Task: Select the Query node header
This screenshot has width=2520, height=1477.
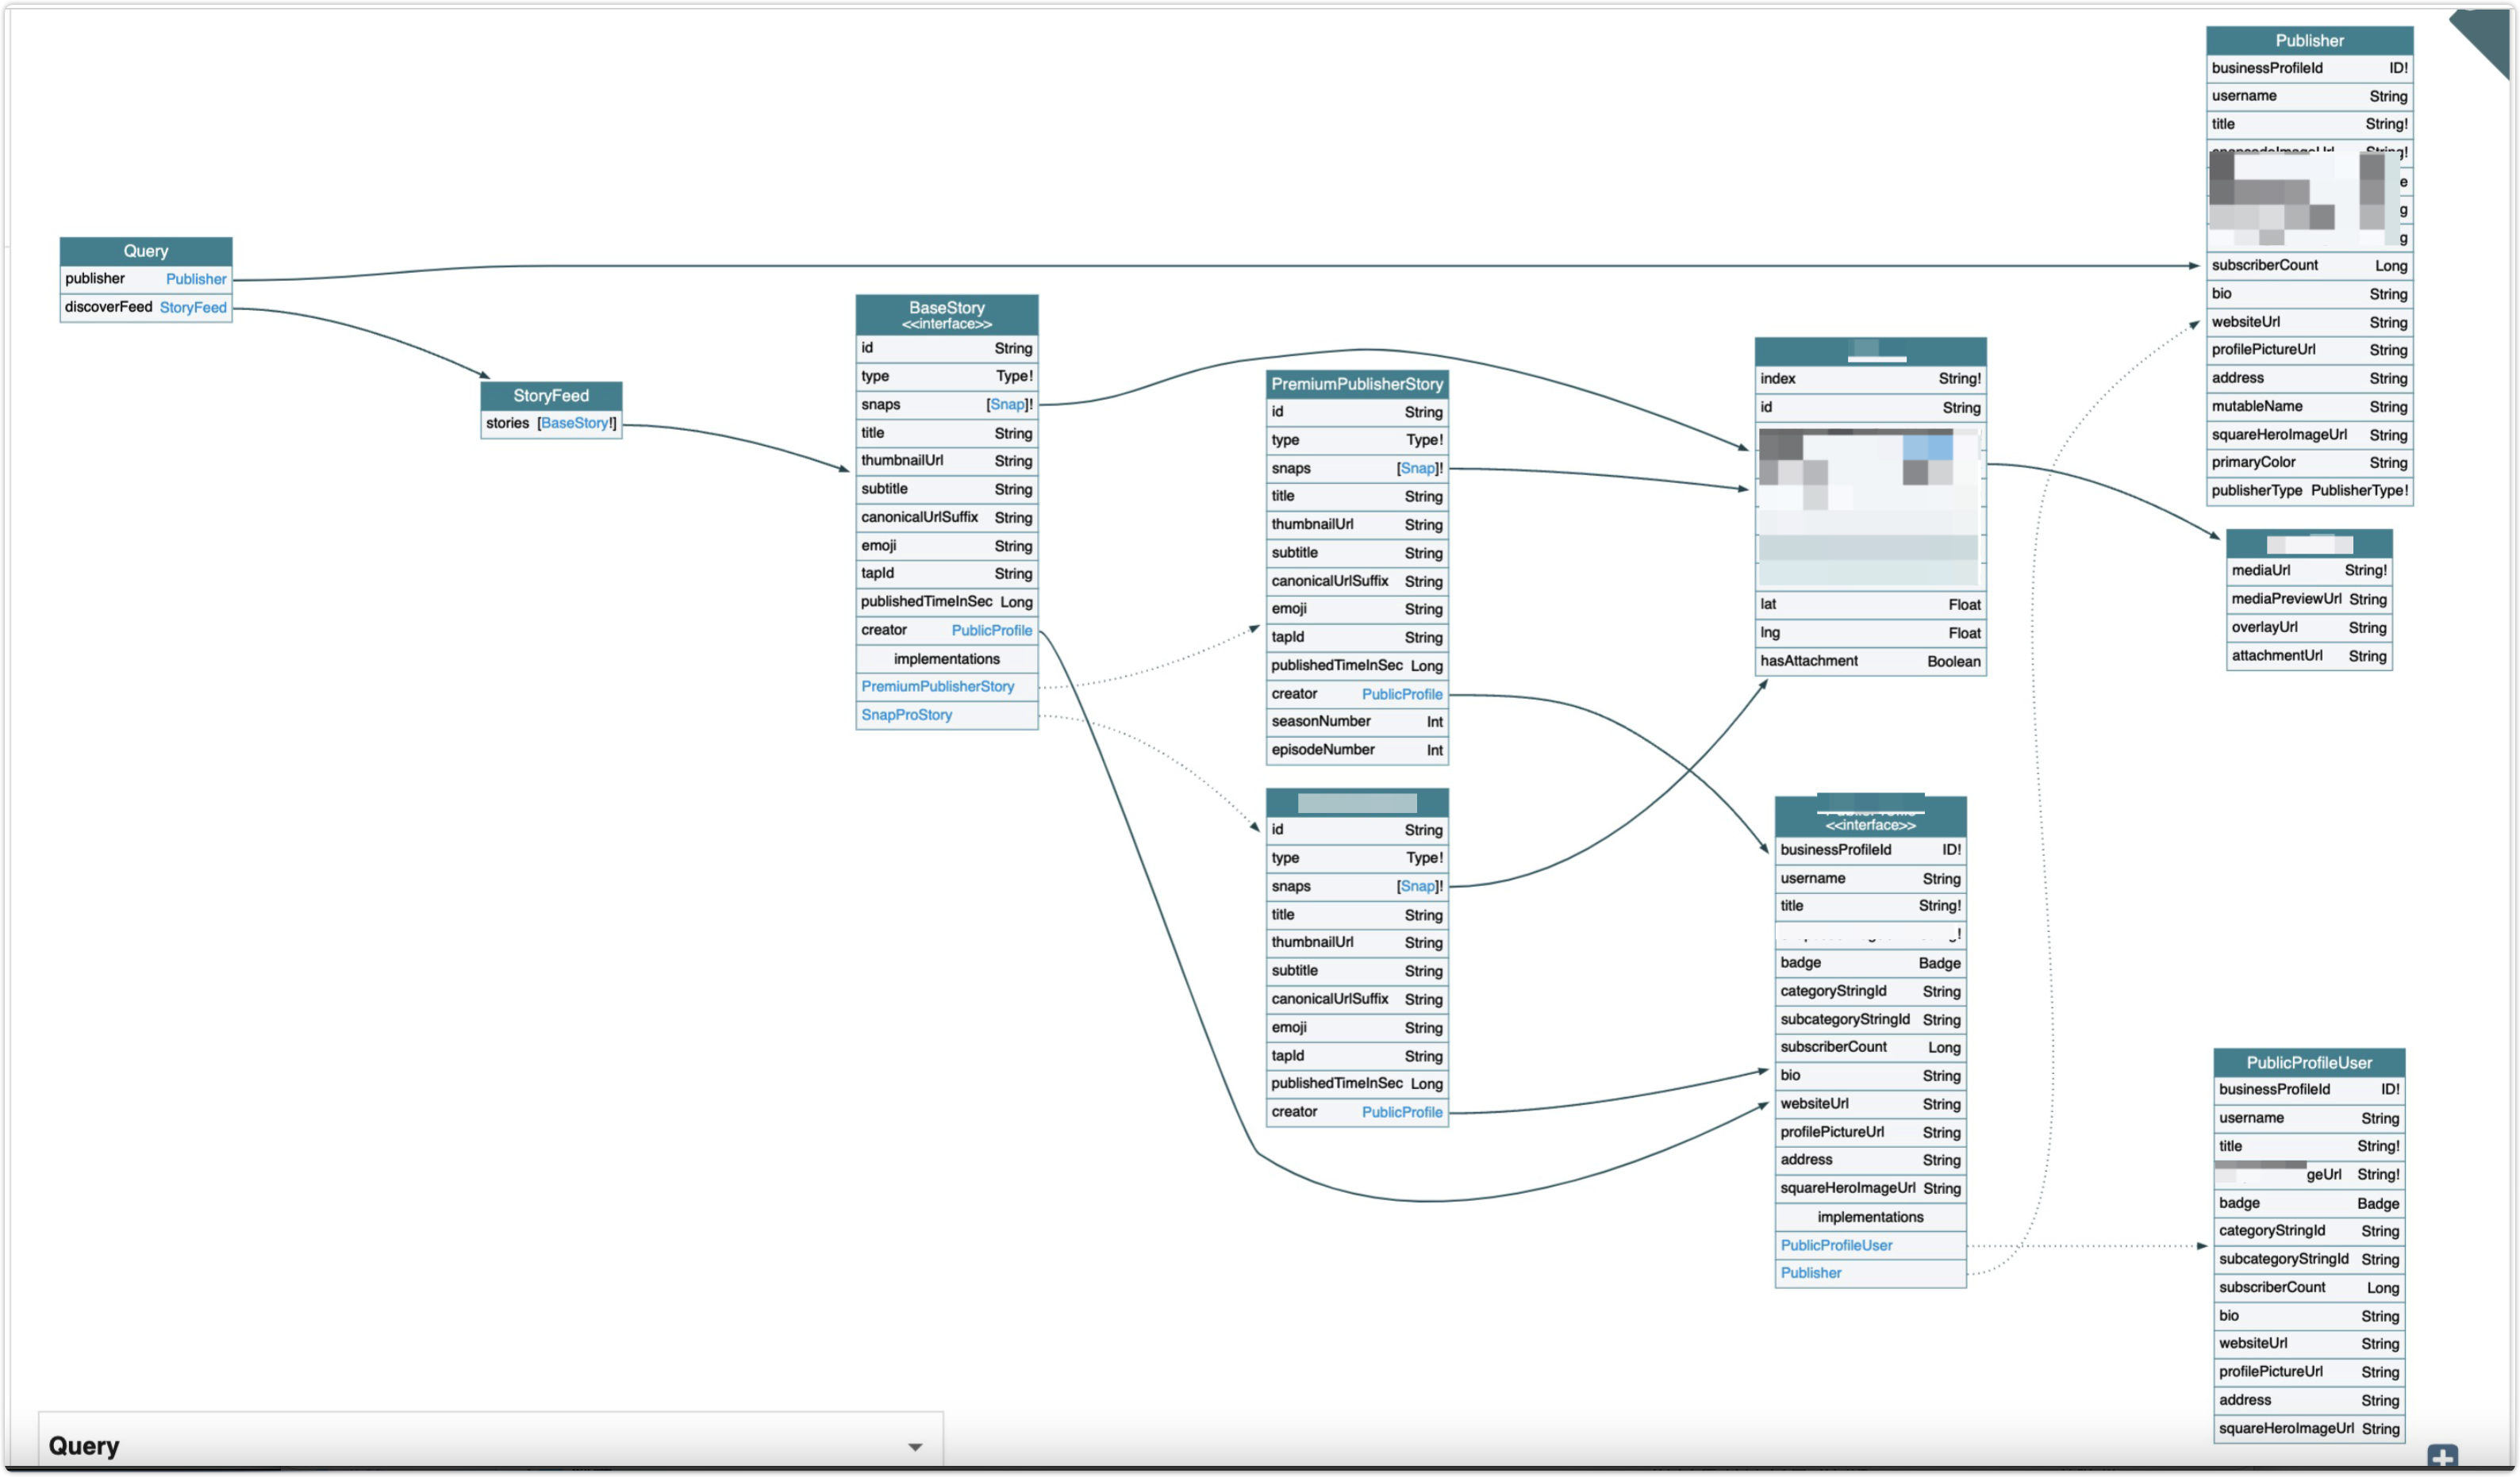Action: pyautogui.click(x=146, y=251)
